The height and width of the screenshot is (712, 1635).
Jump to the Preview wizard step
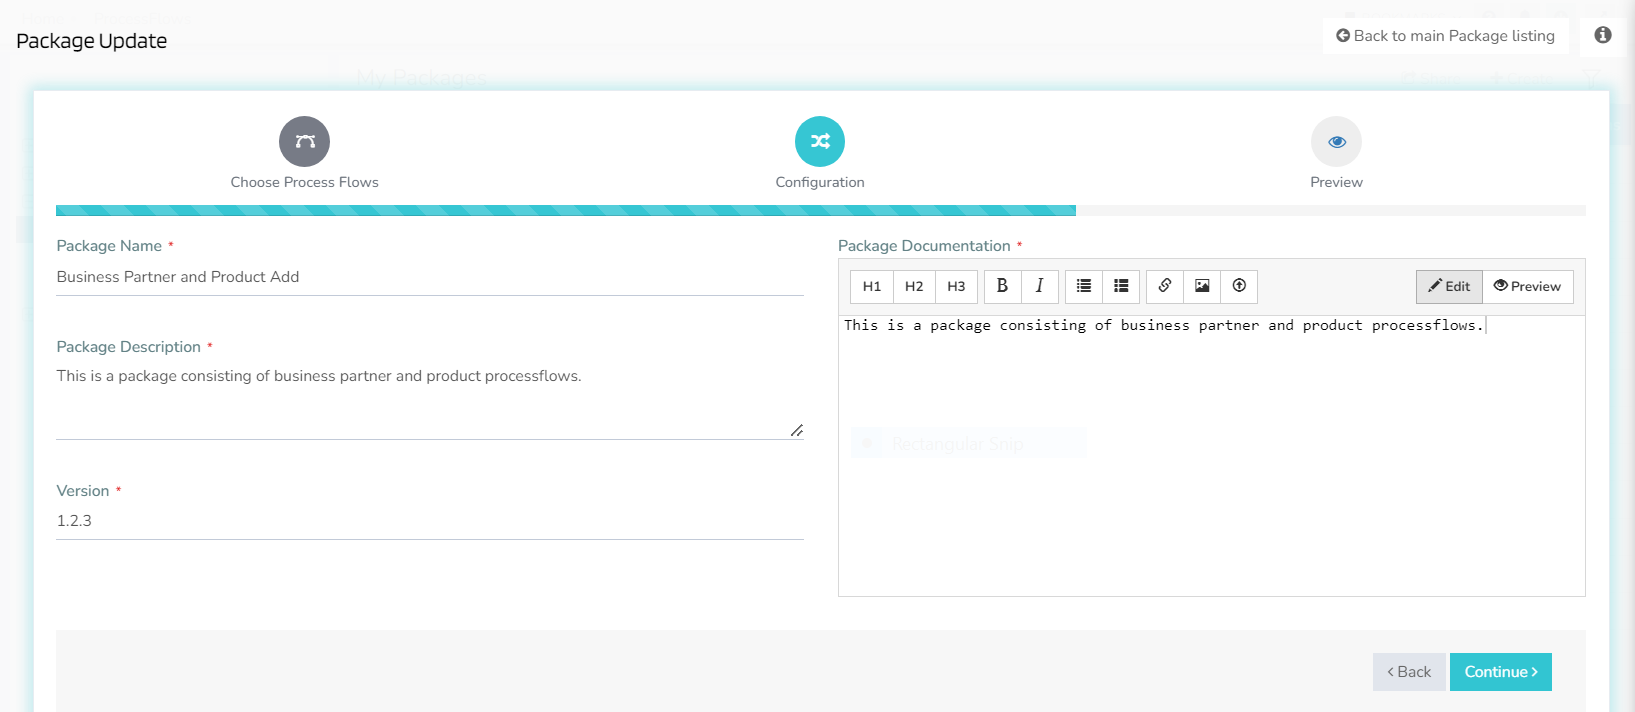coord(1336,142)
